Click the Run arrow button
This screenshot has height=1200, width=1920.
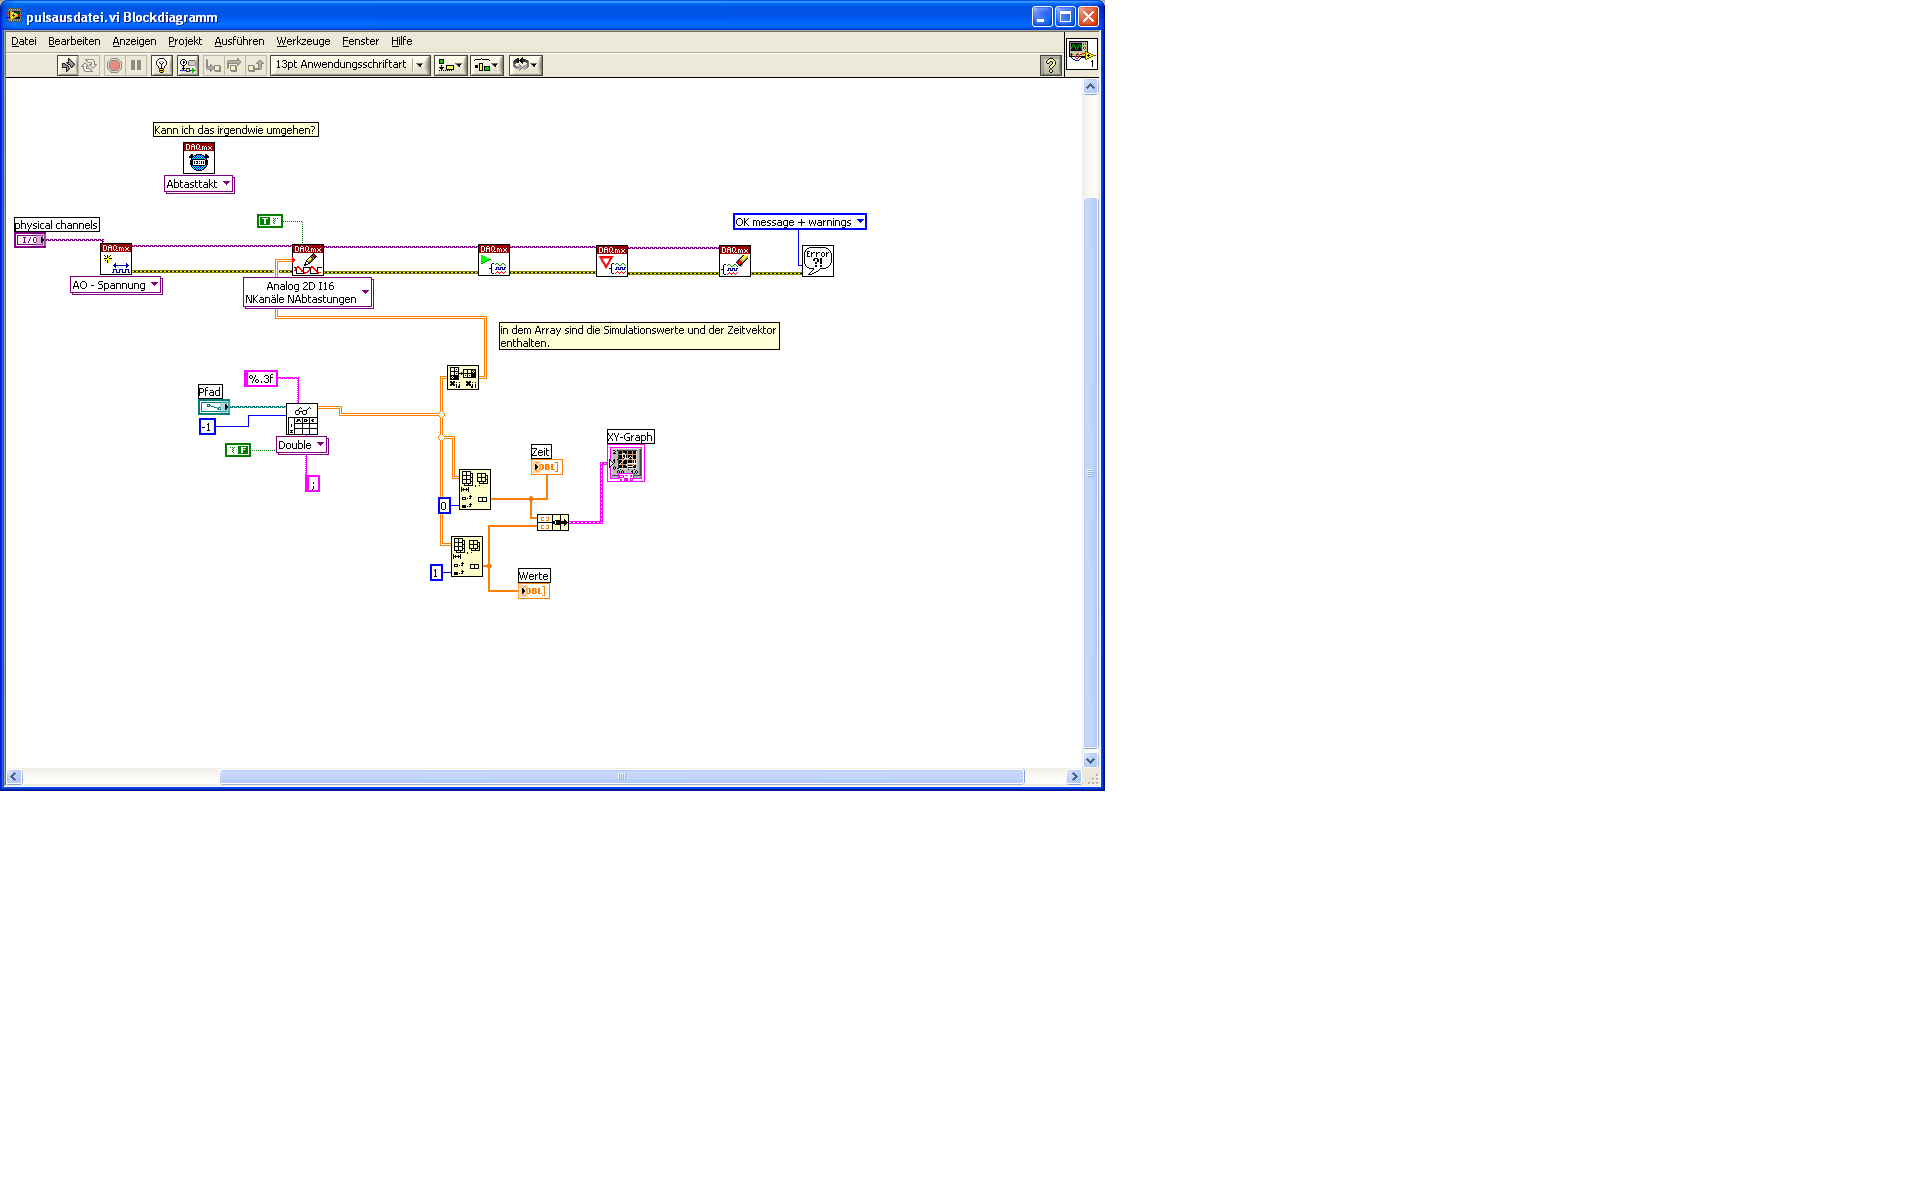(x=67, y=65)
